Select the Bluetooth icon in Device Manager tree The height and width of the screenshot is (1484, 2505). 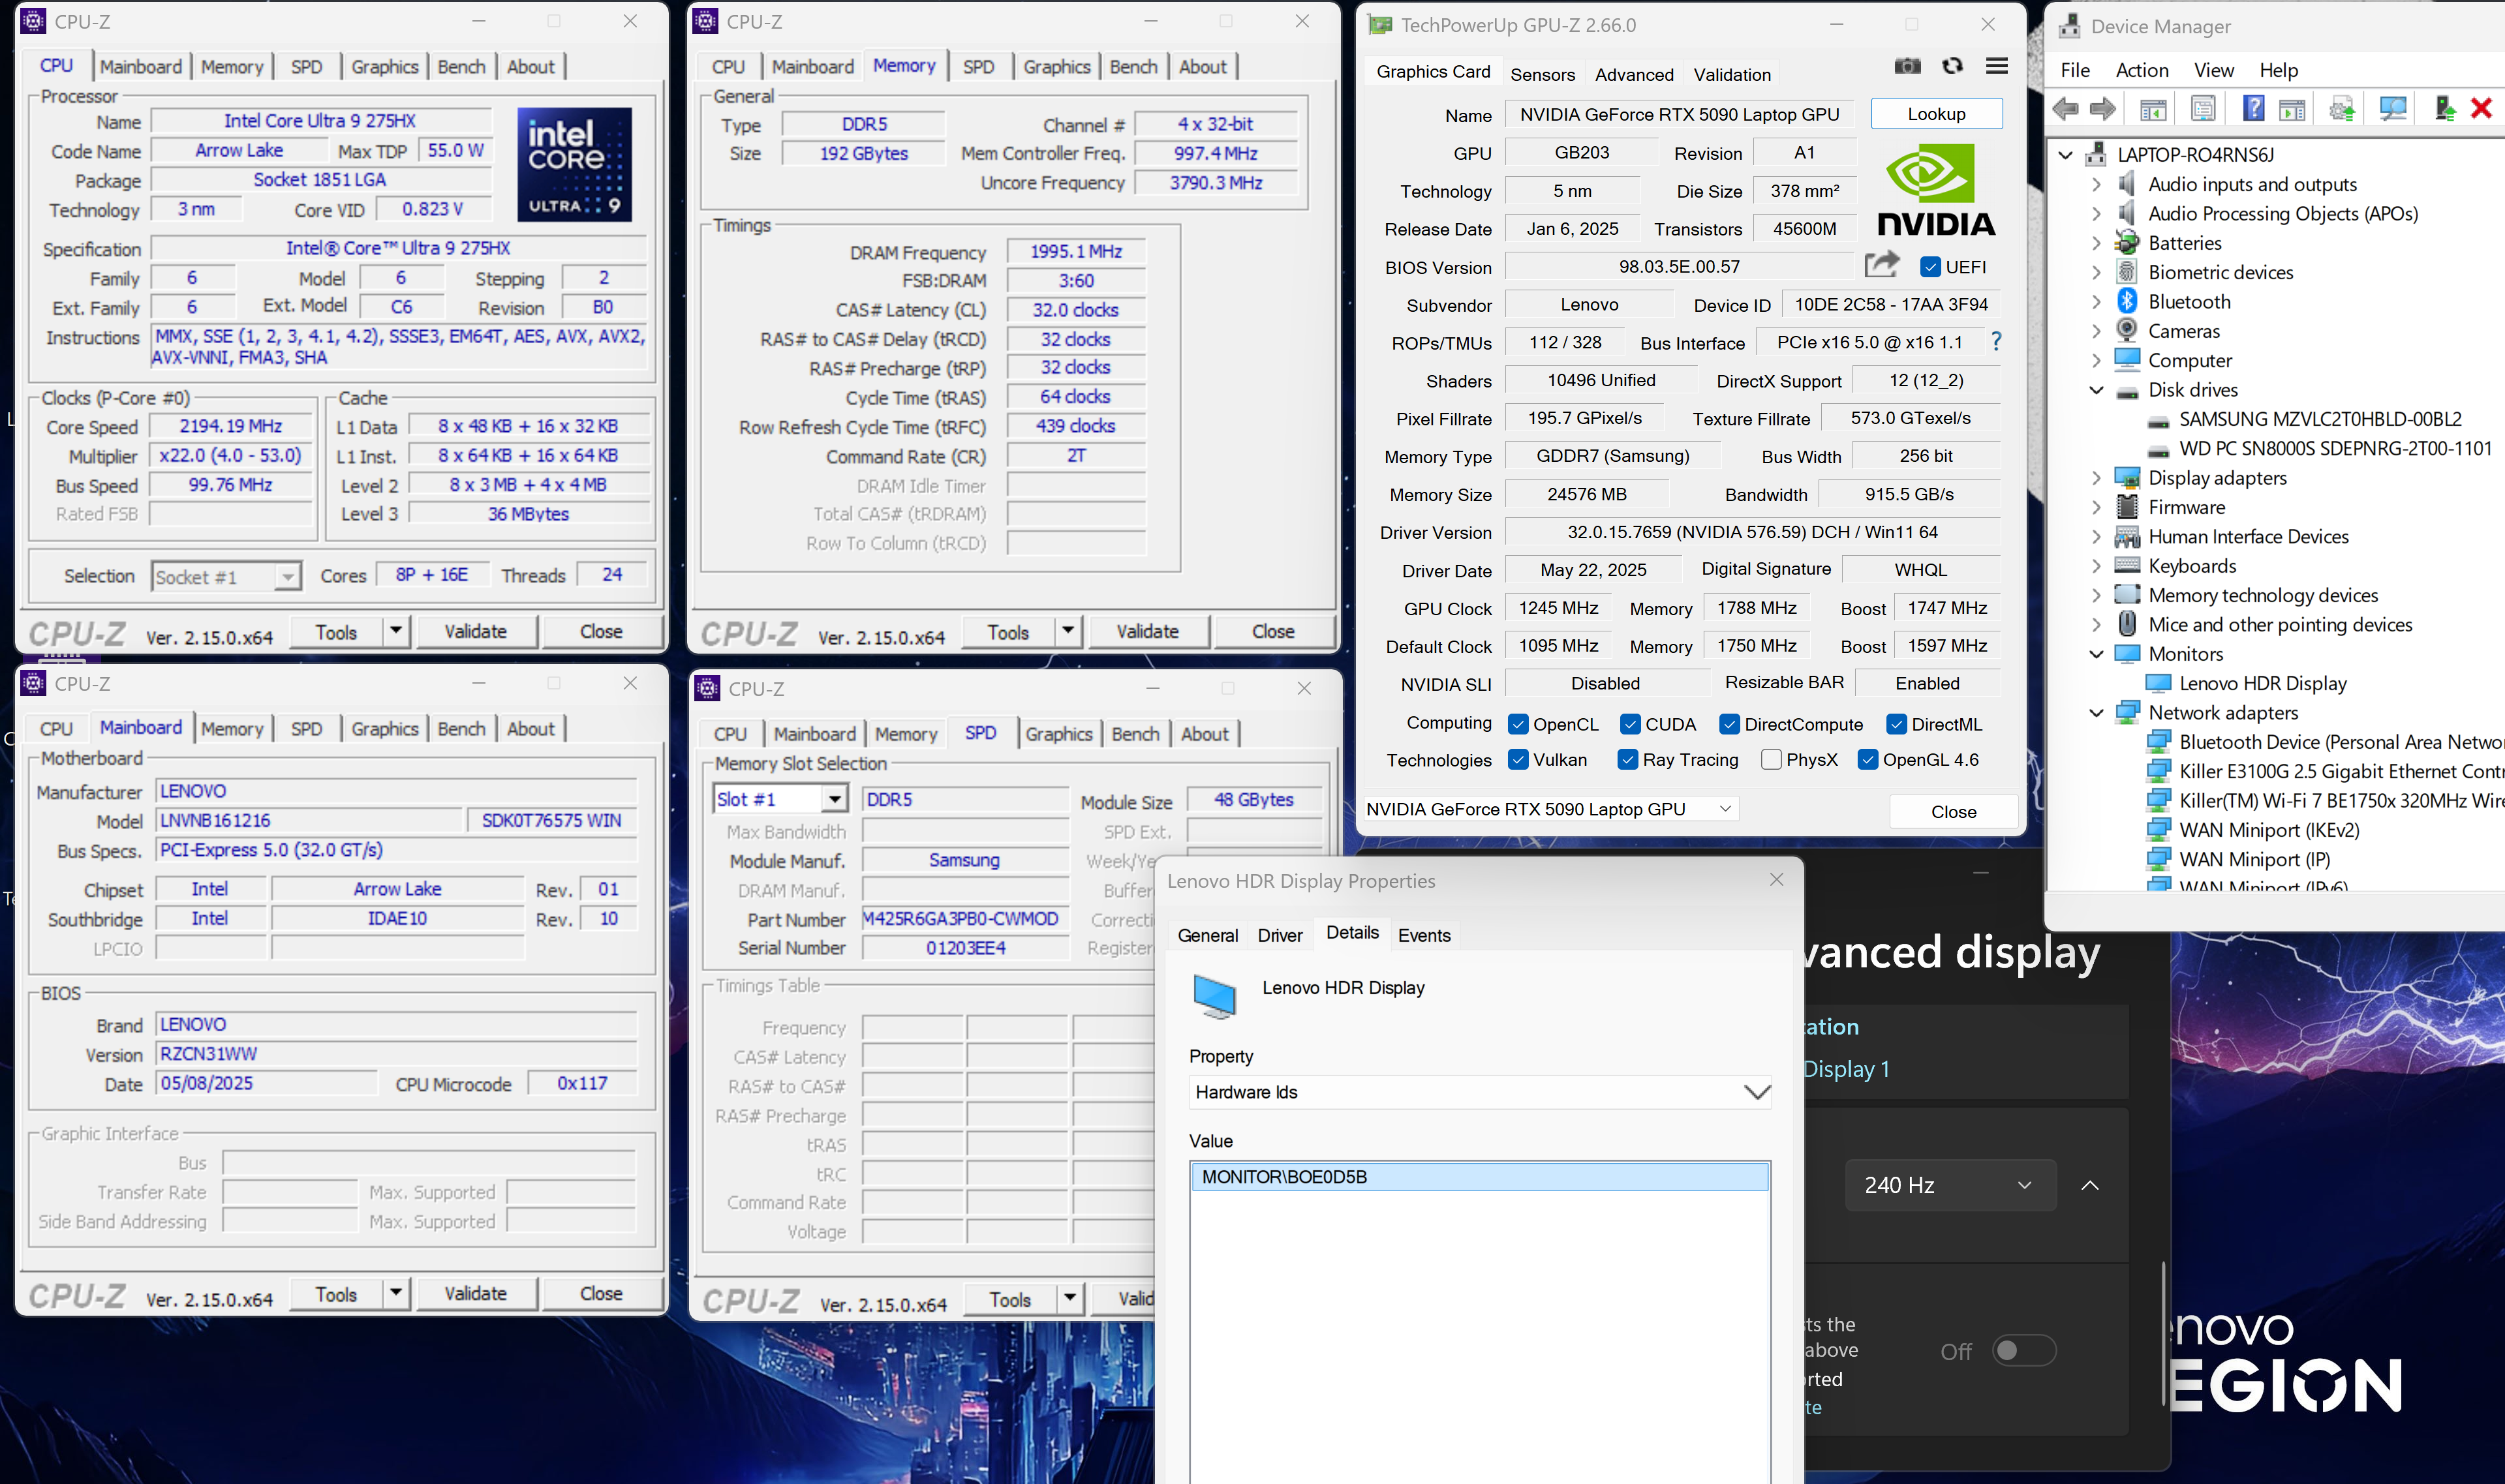[2127, 301]
